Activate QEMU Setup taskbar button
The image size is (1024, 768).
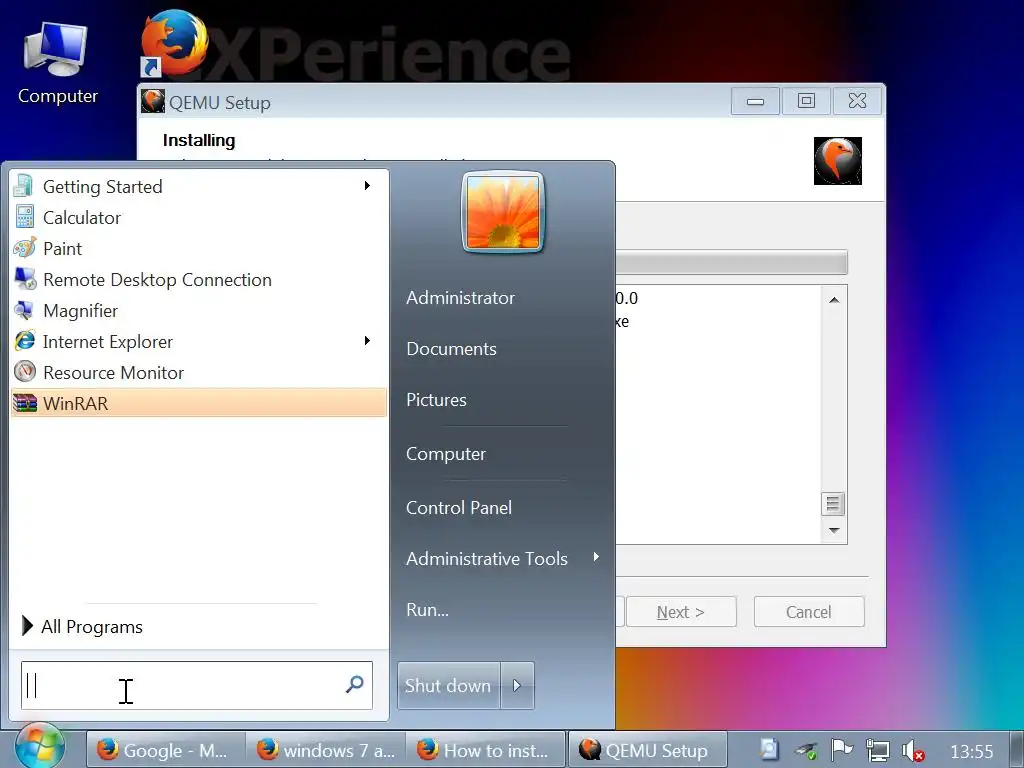tap(648, 750)
